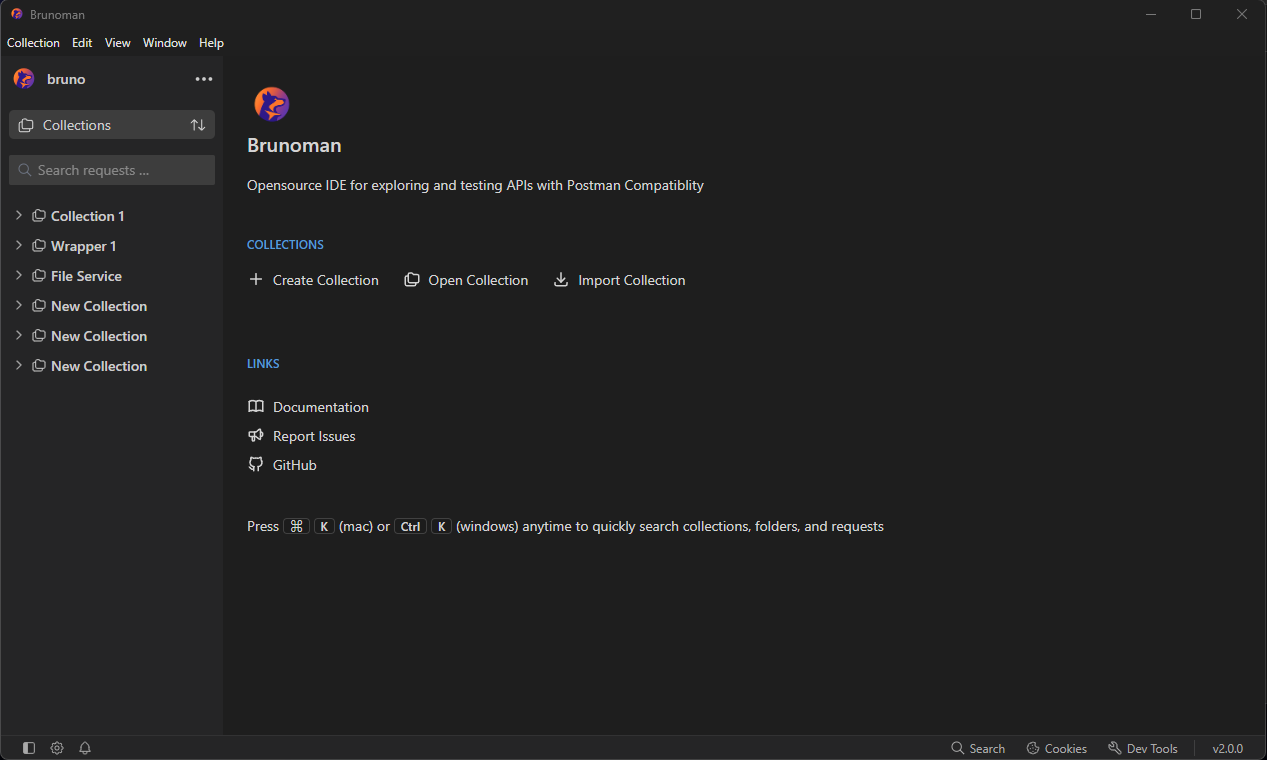
Task: Open the View menu
Action: click(x=117, y=42)
